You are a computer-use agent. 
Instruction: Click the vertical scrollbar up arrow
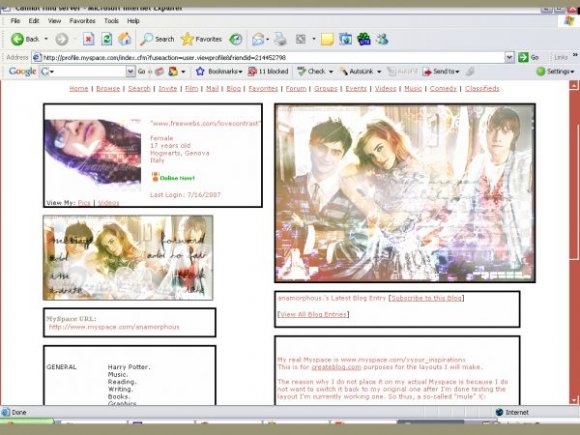pos(574,85)
